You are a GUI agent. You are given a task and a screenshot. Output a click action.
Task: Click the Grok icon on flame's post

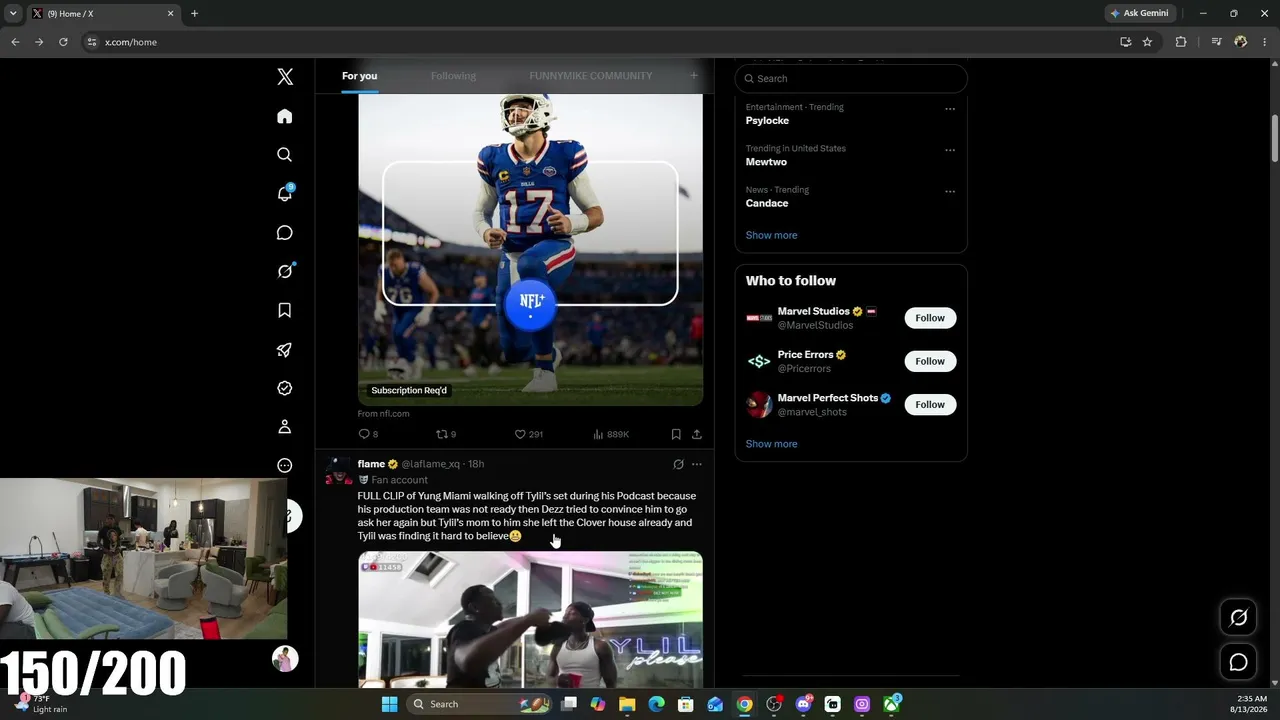coord(678,464)
